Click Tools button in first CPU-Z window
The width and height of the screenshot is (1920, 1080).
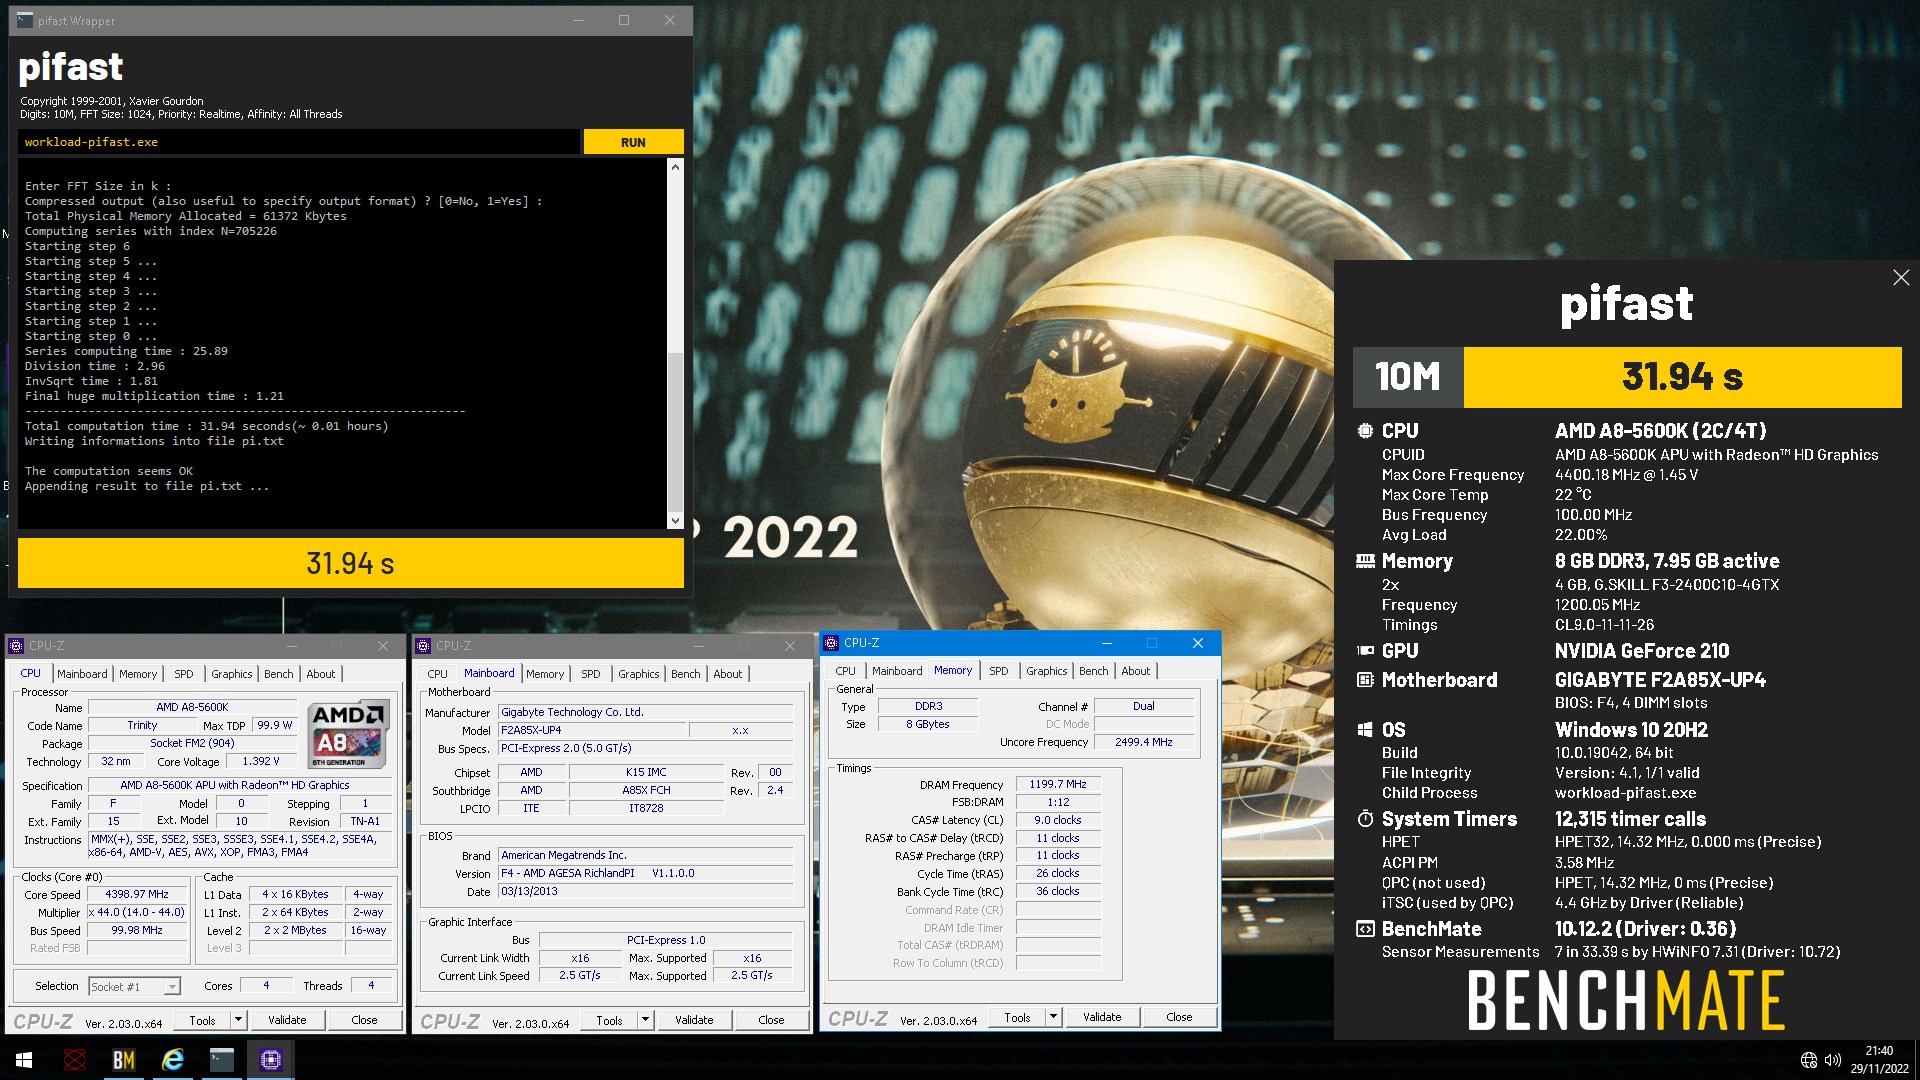(x=203, y=1020)
